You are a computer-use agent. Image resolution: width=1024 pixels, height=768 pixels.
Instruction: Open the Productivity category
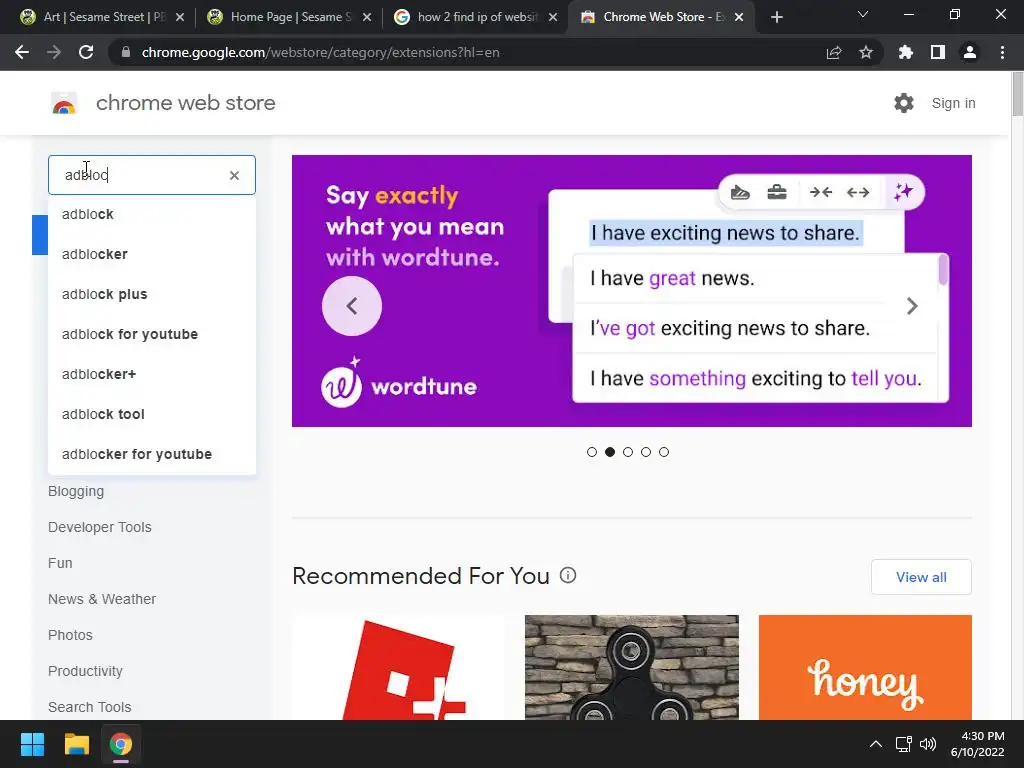coord(85,671)
